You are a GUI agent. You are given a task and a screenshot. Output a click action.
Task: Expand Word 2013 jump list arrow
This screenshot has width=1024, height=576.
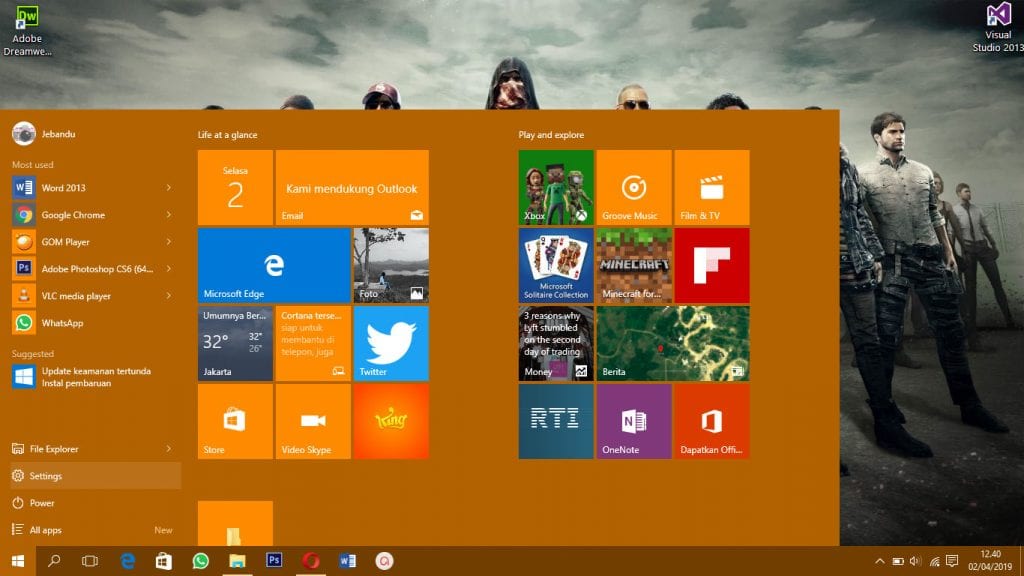[x=168, y=188]
